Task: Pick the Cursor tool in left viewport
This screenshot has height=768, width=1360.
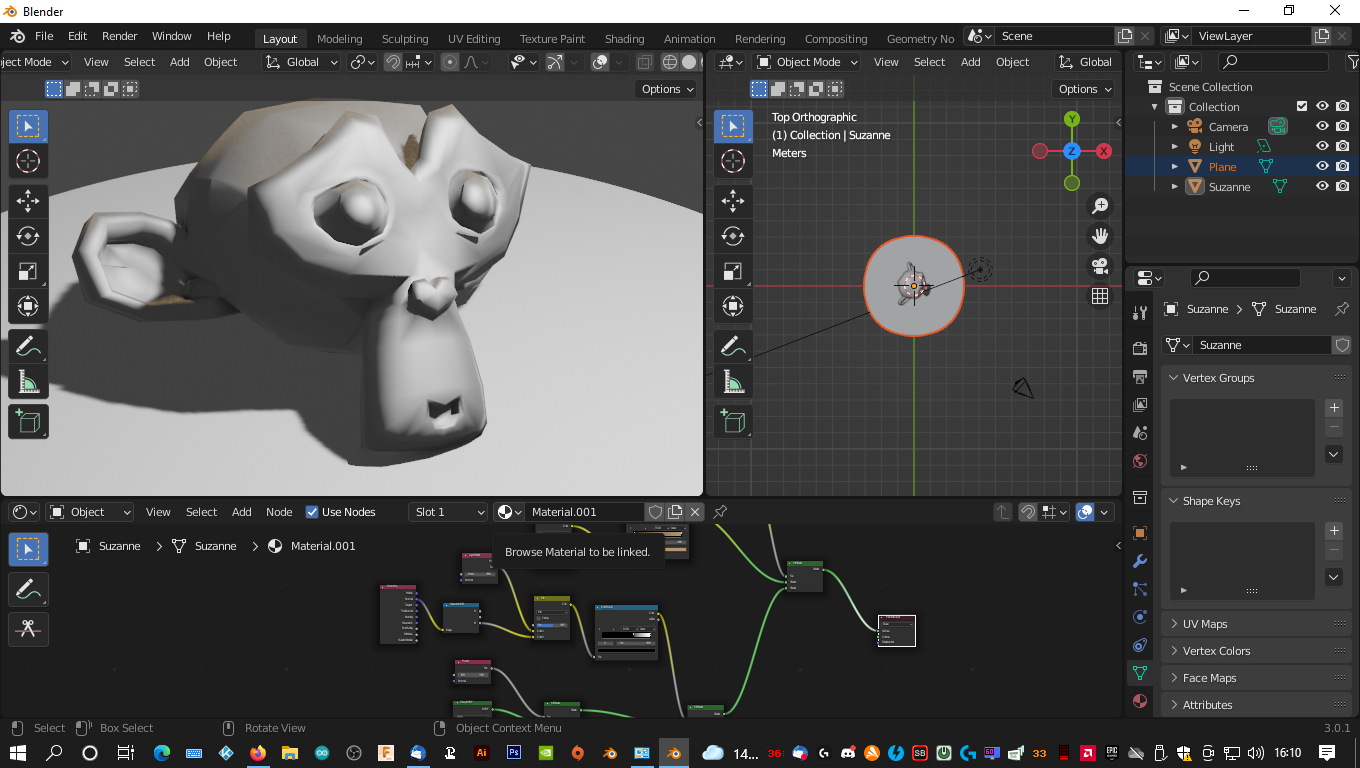Action: (x=28, y=161)
